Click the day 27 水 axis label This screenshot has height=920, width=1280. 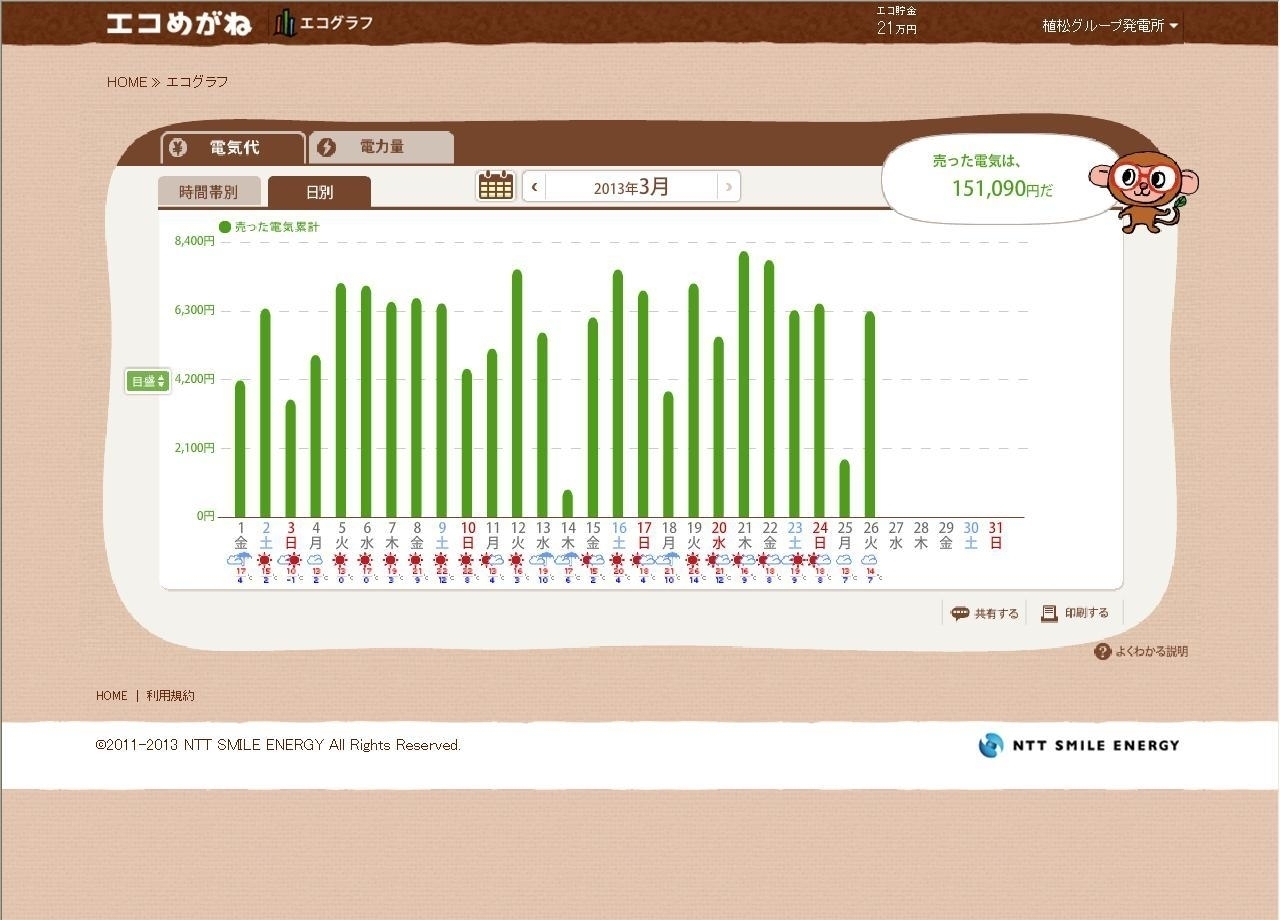pyautogui.click(x=895, y=535)
